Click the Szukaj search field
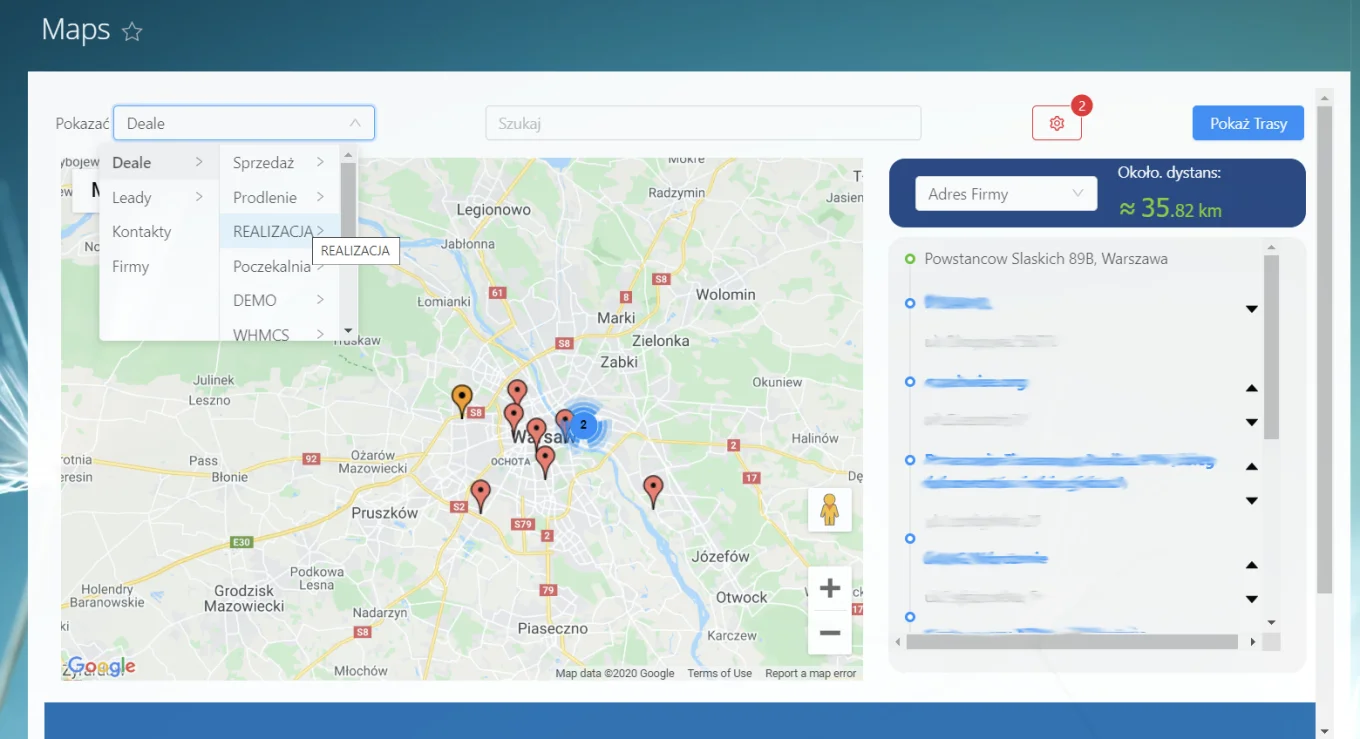Image resolution: width=1360 pixels, height=739 pixels. pyautogui.click(x=703, y=123)
